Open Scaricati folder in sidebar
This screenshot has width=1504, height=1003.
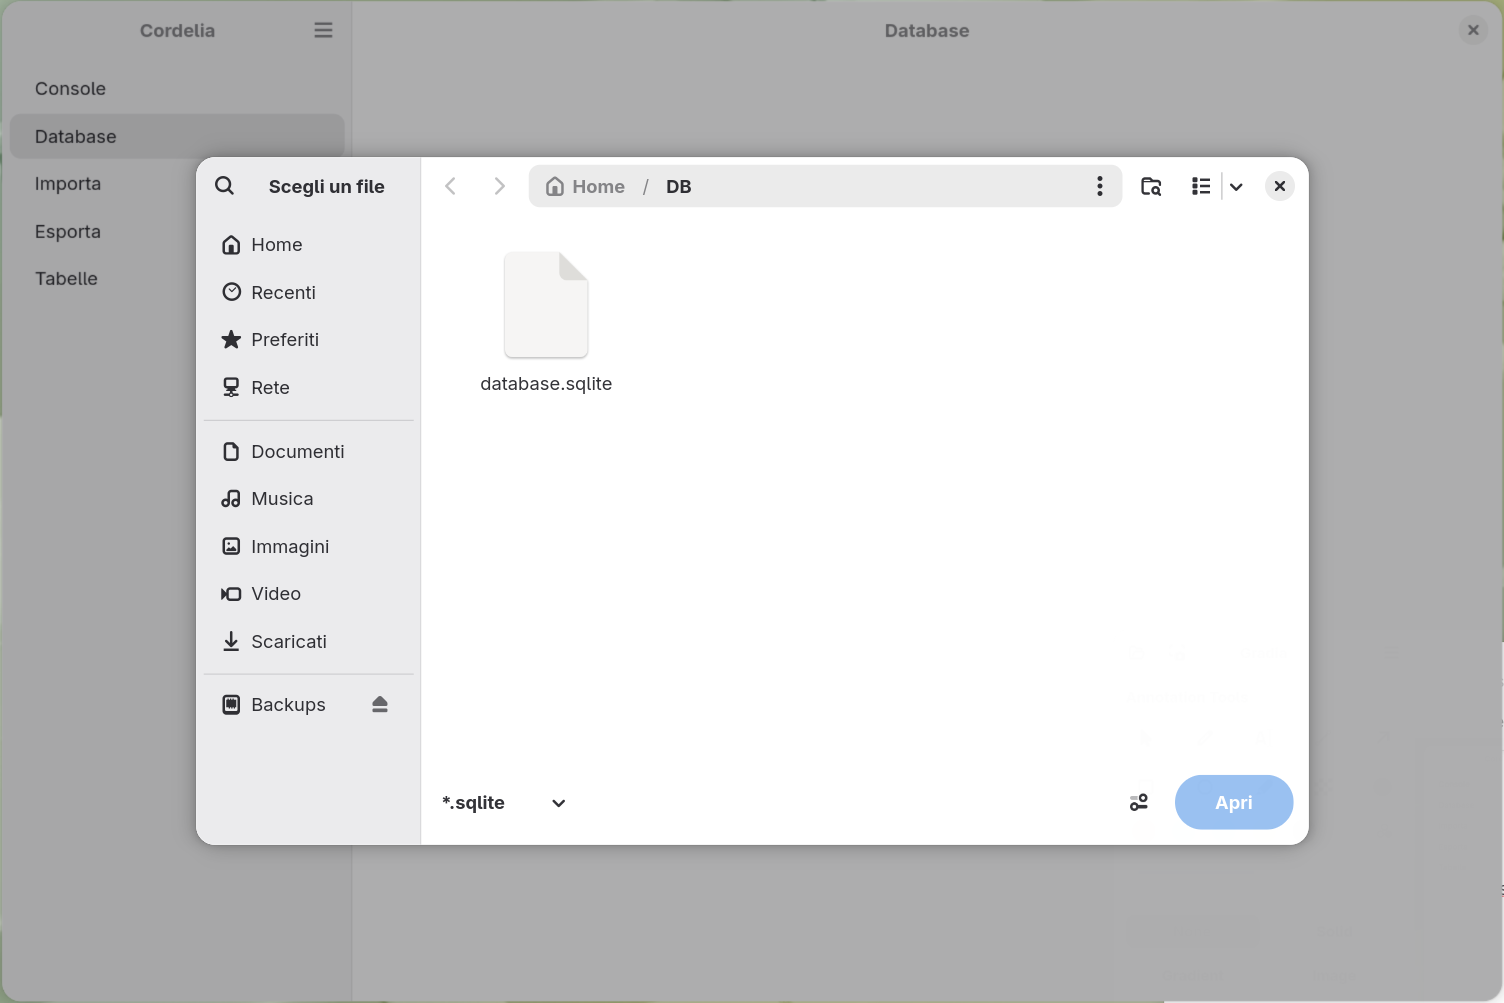pos(309,642)
